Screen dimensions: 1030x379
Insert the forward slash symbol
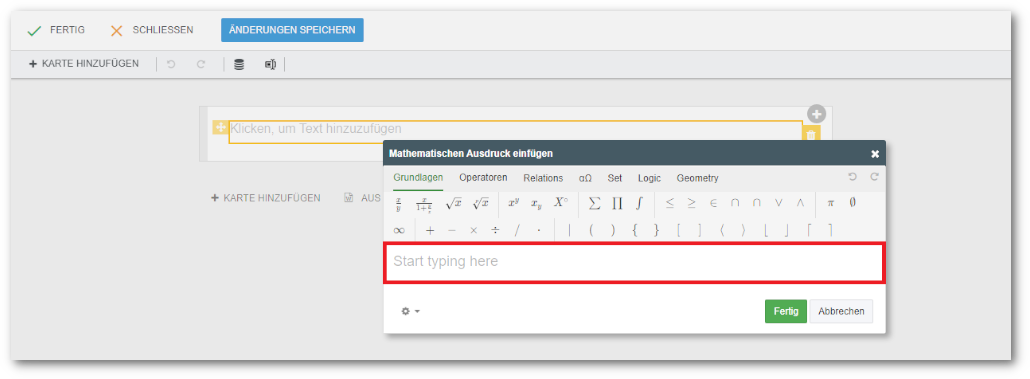517,231
